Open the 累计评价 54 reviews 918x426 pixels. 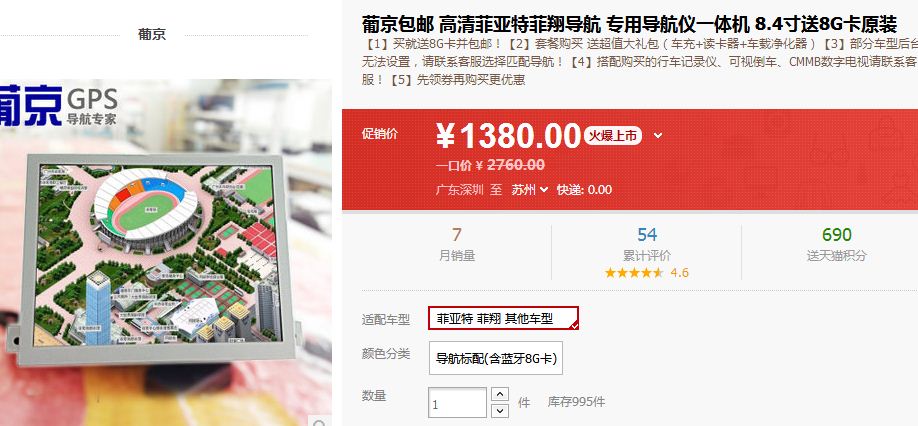pyautogui.click(x=647, y=243)
